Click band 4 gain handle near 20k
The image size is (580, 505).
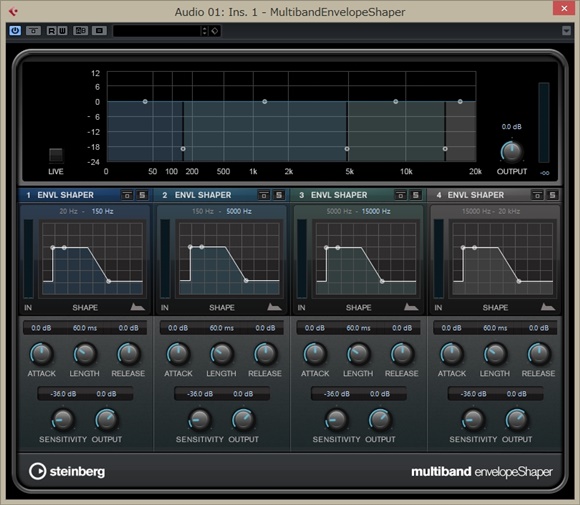pos(460,101)
